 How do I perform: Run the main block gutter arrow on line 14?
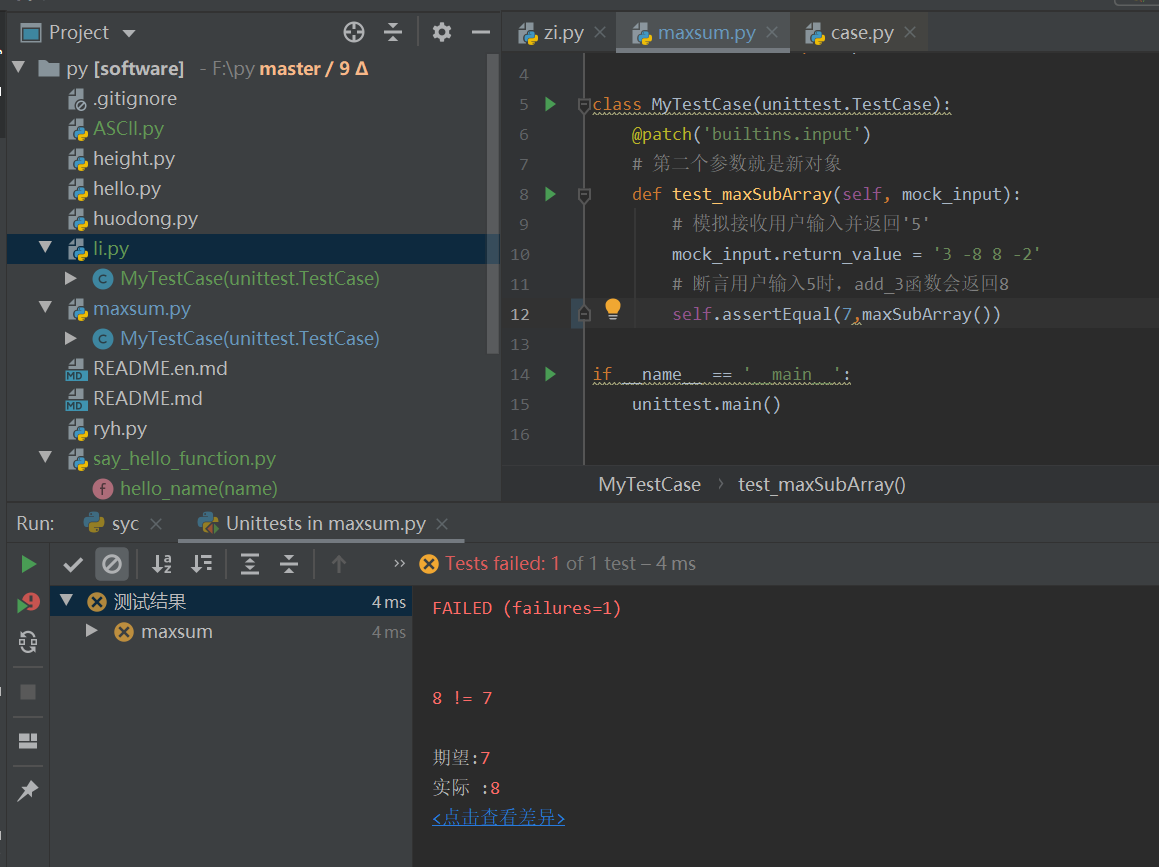tap(550, 374)
